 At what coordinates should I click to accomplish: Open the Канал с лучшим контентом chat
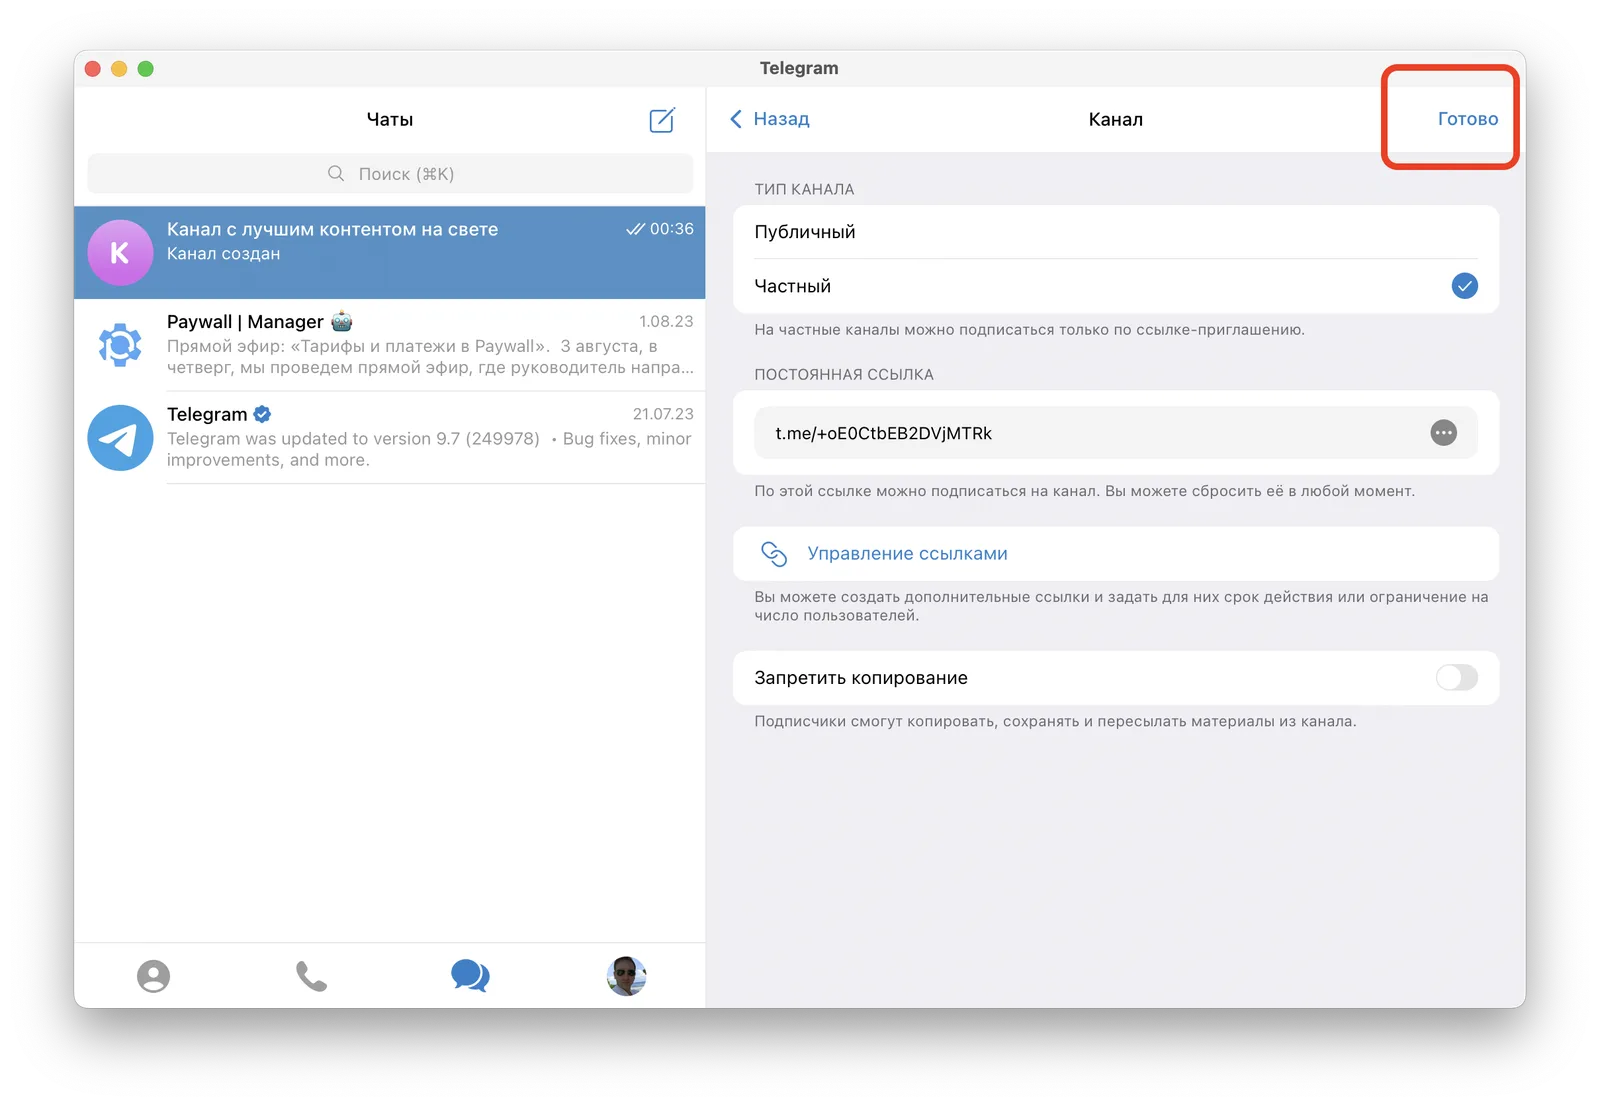pos(390,252)
